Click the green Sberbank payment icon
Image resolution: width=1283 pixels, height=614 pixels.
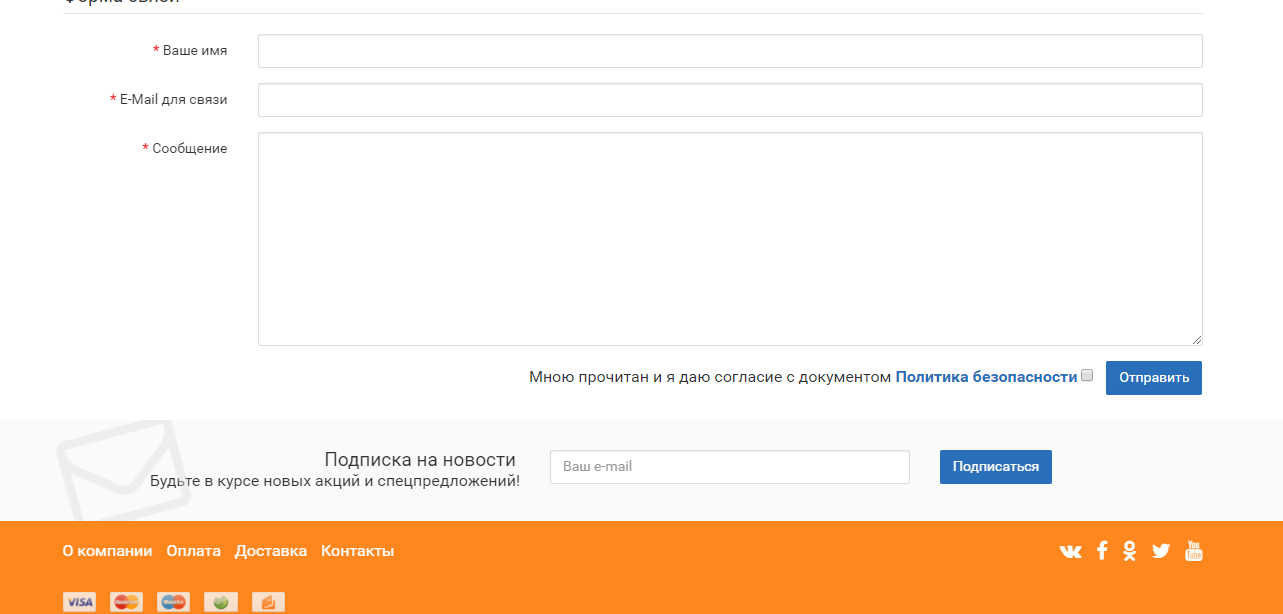point(221,602)
